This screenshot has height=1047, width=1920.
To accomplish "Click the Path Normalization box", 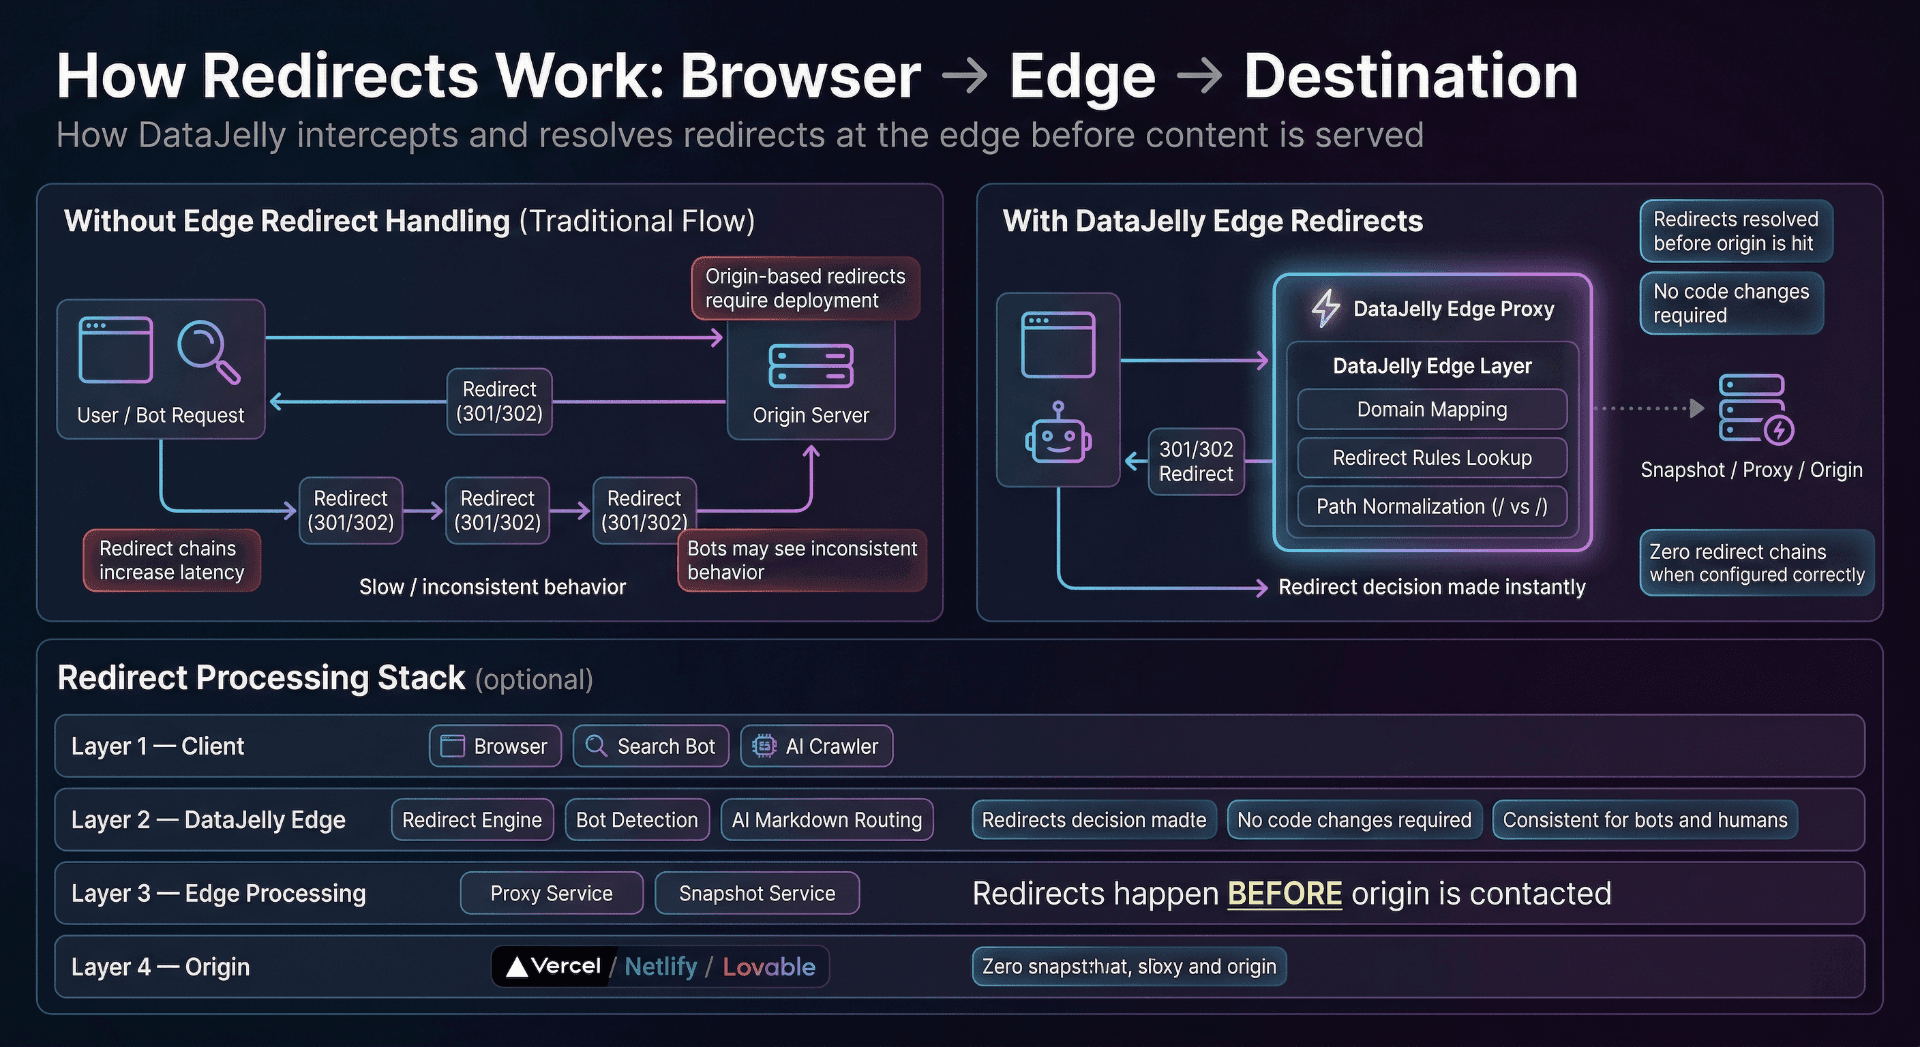I will pos(1432,506).
